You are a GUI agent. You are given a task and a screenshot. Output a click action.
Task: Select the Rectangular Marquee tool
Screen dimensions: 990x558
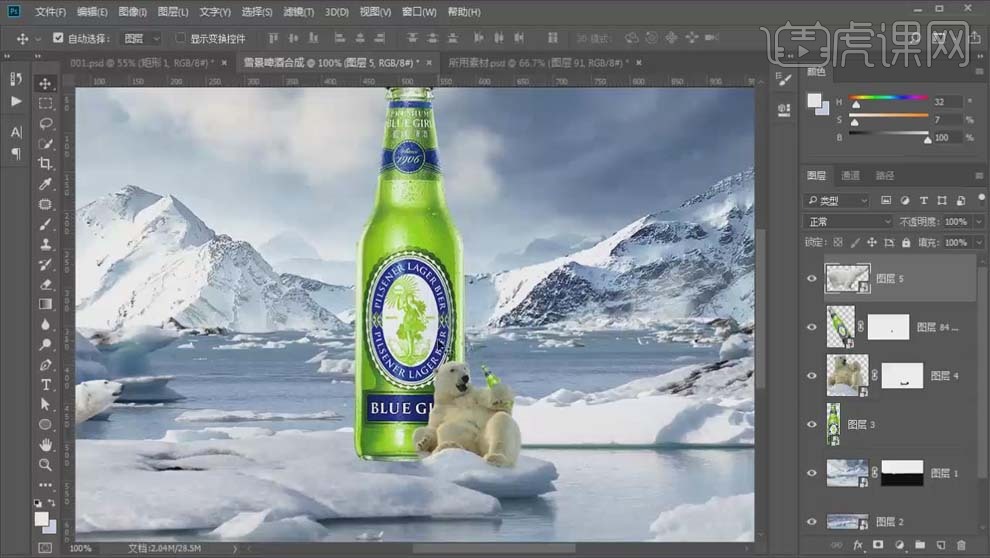point(45,103)
